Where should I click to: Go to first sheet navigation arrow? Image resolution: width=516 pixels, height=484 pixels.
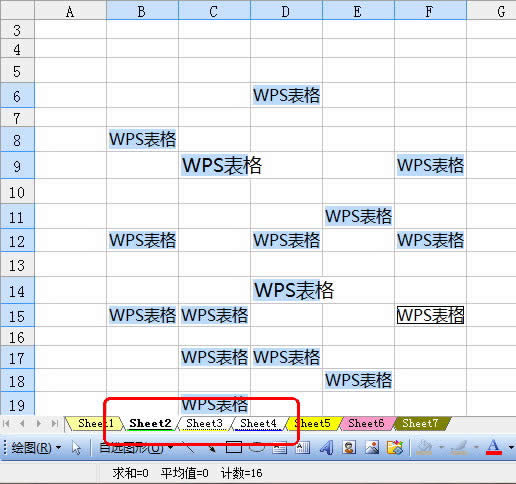point(6,423)
